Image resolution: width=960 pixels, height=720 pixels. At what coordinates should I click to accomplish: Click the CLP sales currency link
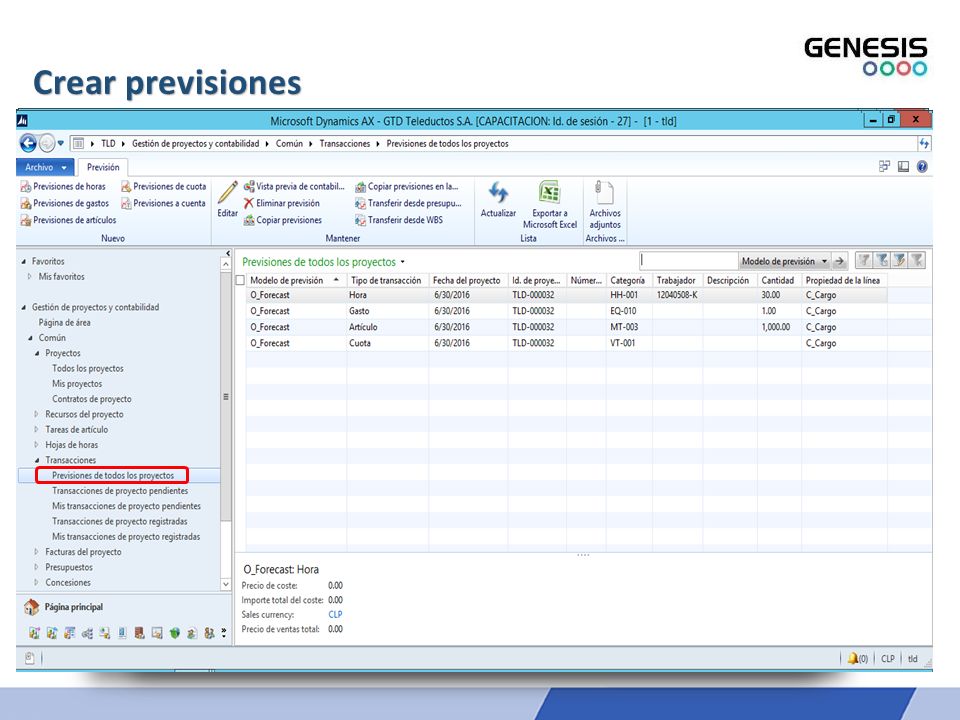click(x=336, y=615)
